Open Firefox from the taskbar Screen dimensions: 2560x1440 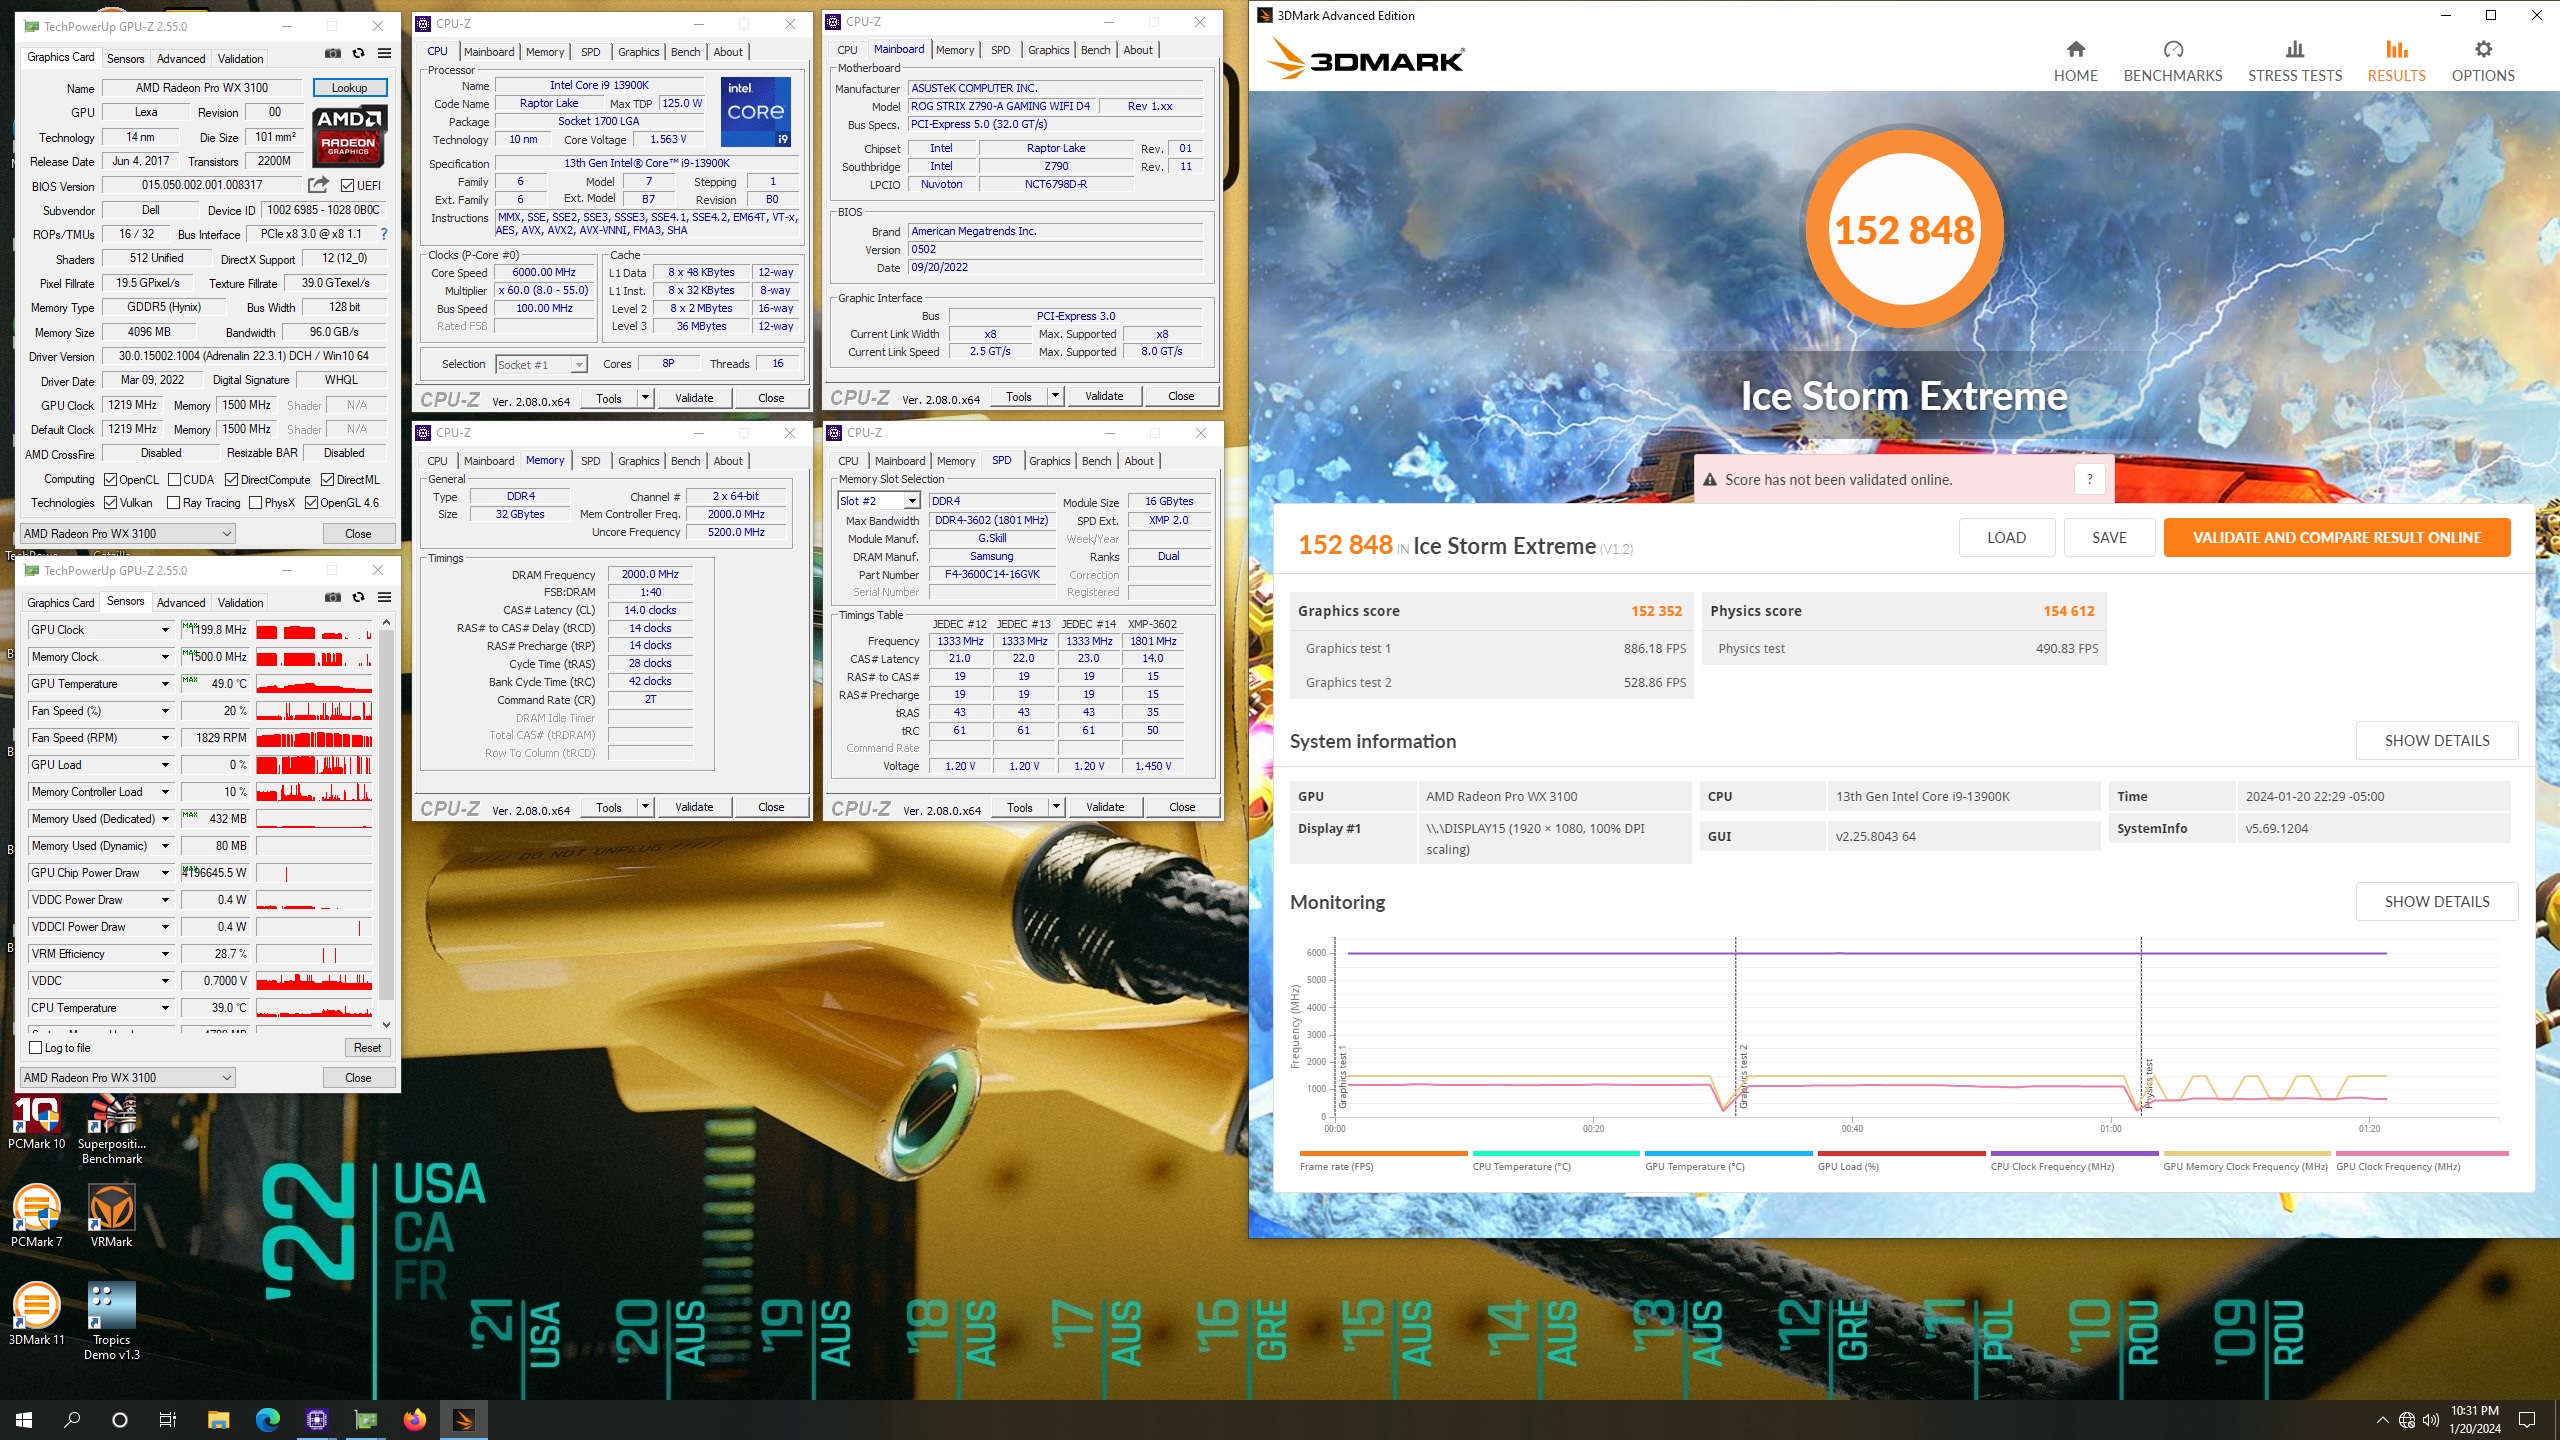click(x=414, y=1419)
